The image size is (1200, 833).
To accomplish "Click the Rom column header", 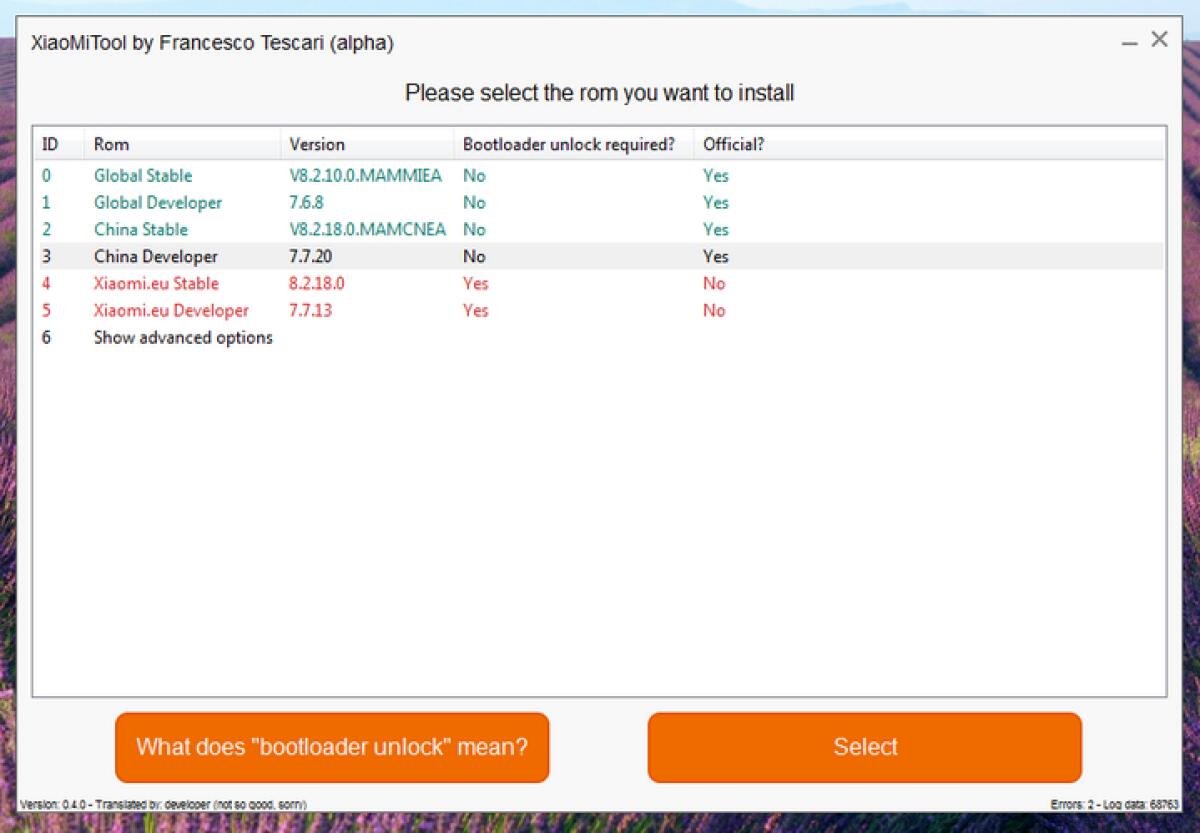I will click(x=110, y=144).
